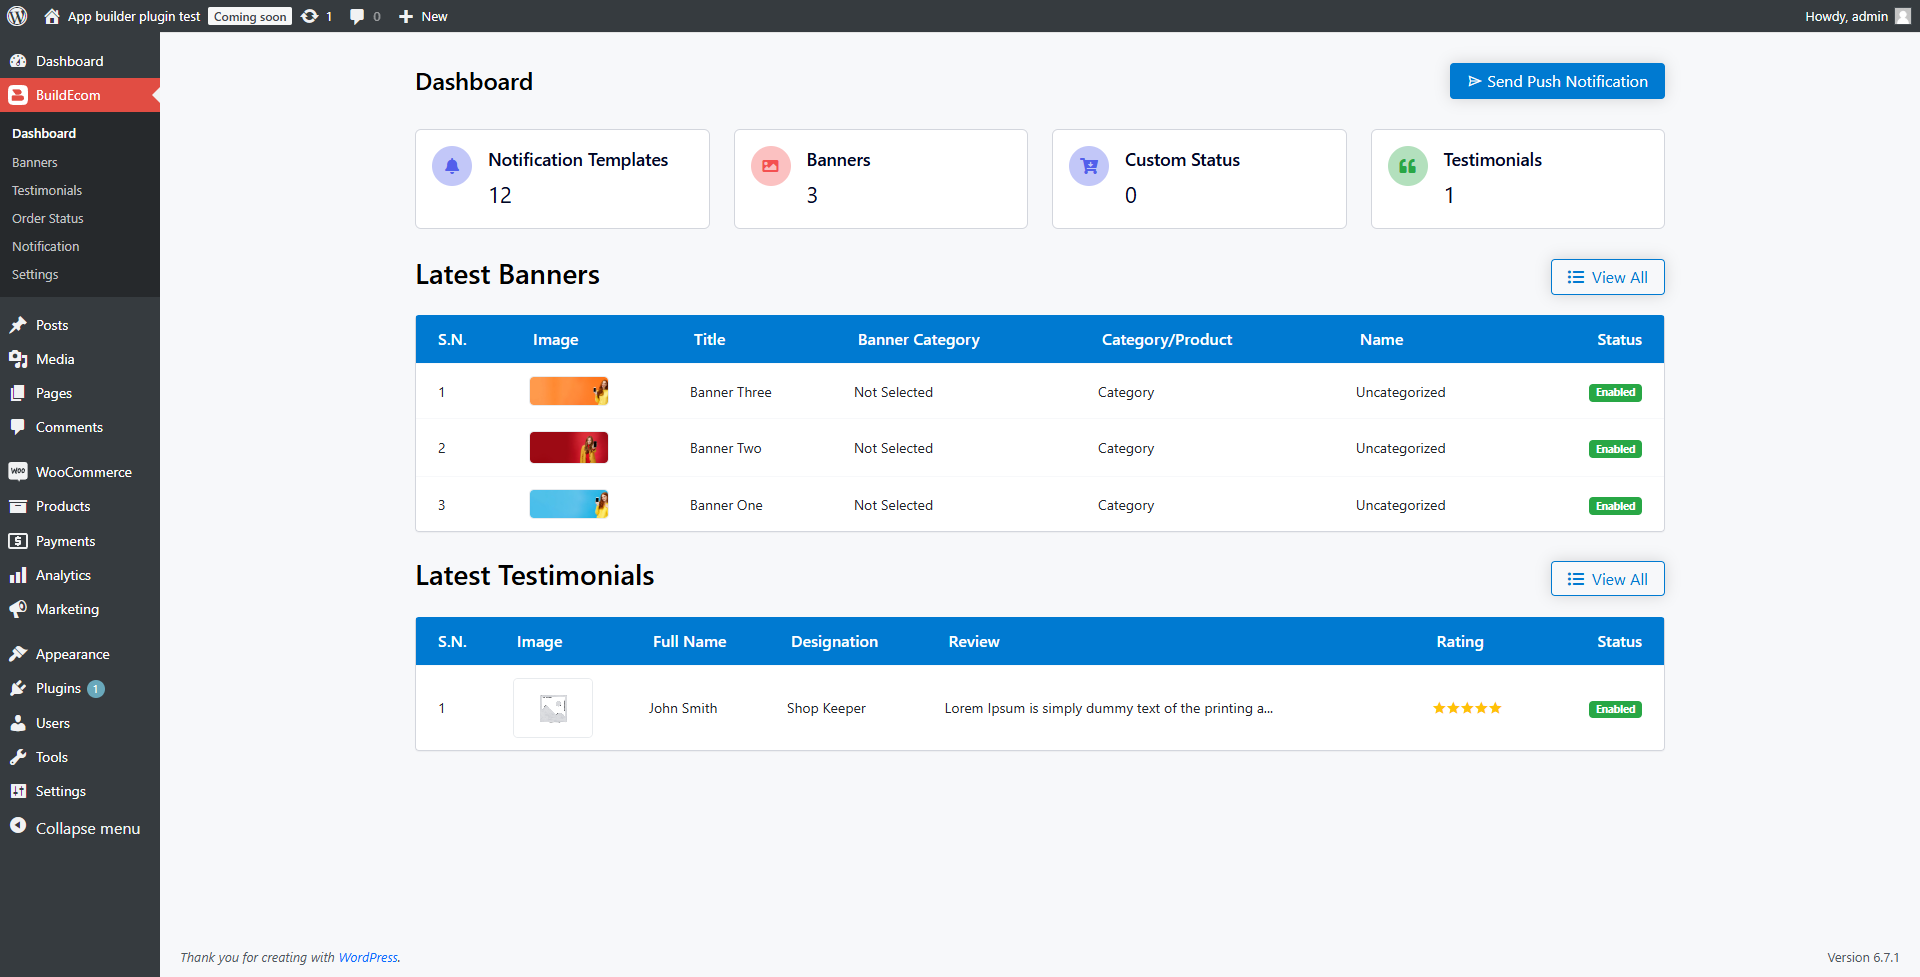
Task: Toggle Enabled status for Banner Two
Action: tap(1615, 449)
